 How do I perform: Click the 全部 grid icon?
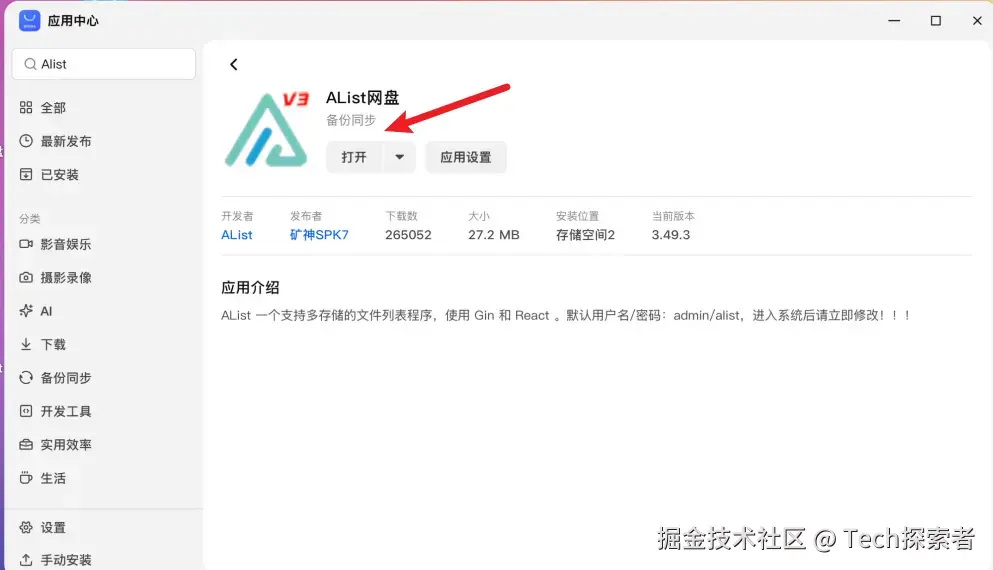coord(26,108)
